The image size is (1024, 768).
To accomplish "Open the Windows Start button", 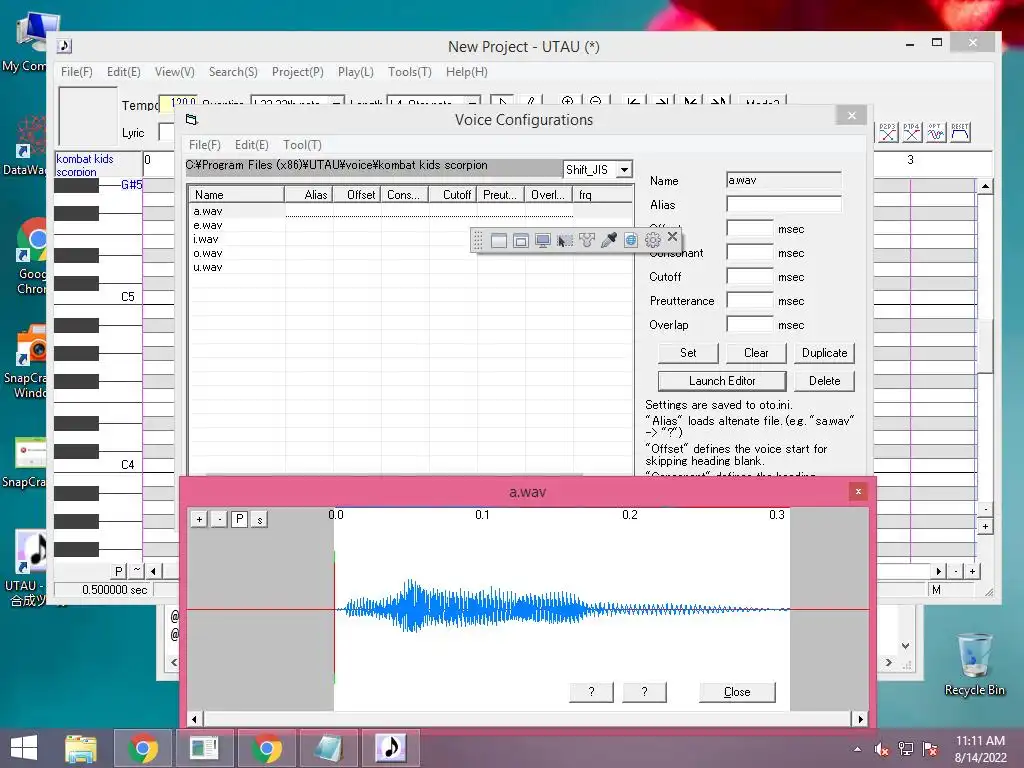I will pos(24,748).
